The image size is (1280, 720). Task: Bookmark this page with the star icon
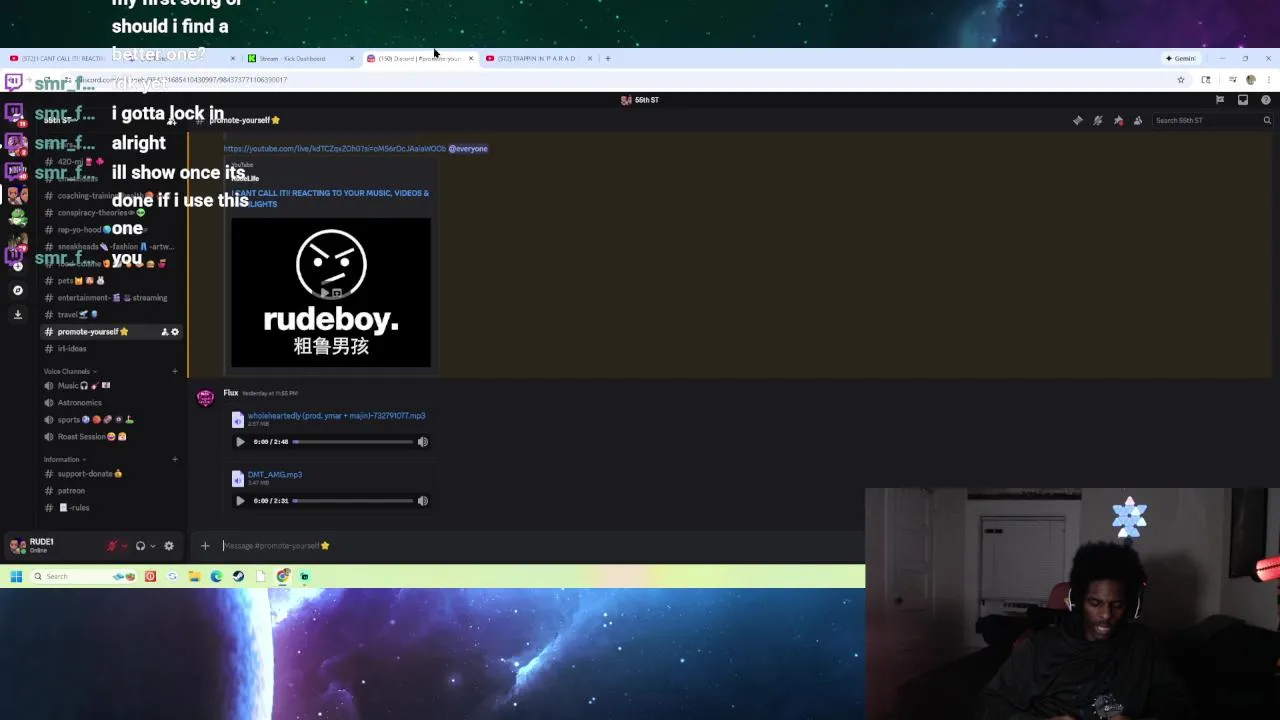(x=1181, y=80)
